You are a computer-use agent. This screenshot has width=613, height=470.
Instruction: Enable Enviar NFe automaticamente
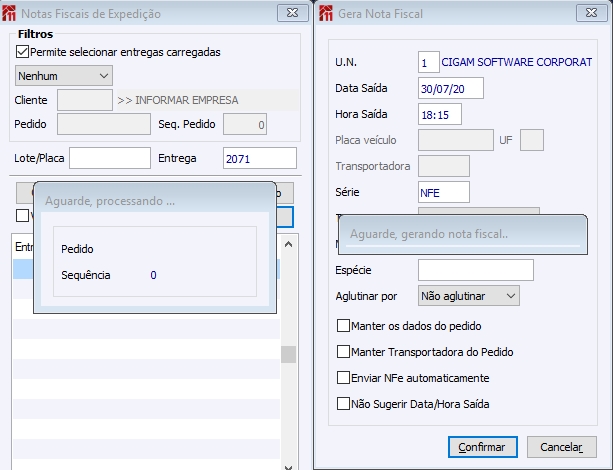[343, 378]
